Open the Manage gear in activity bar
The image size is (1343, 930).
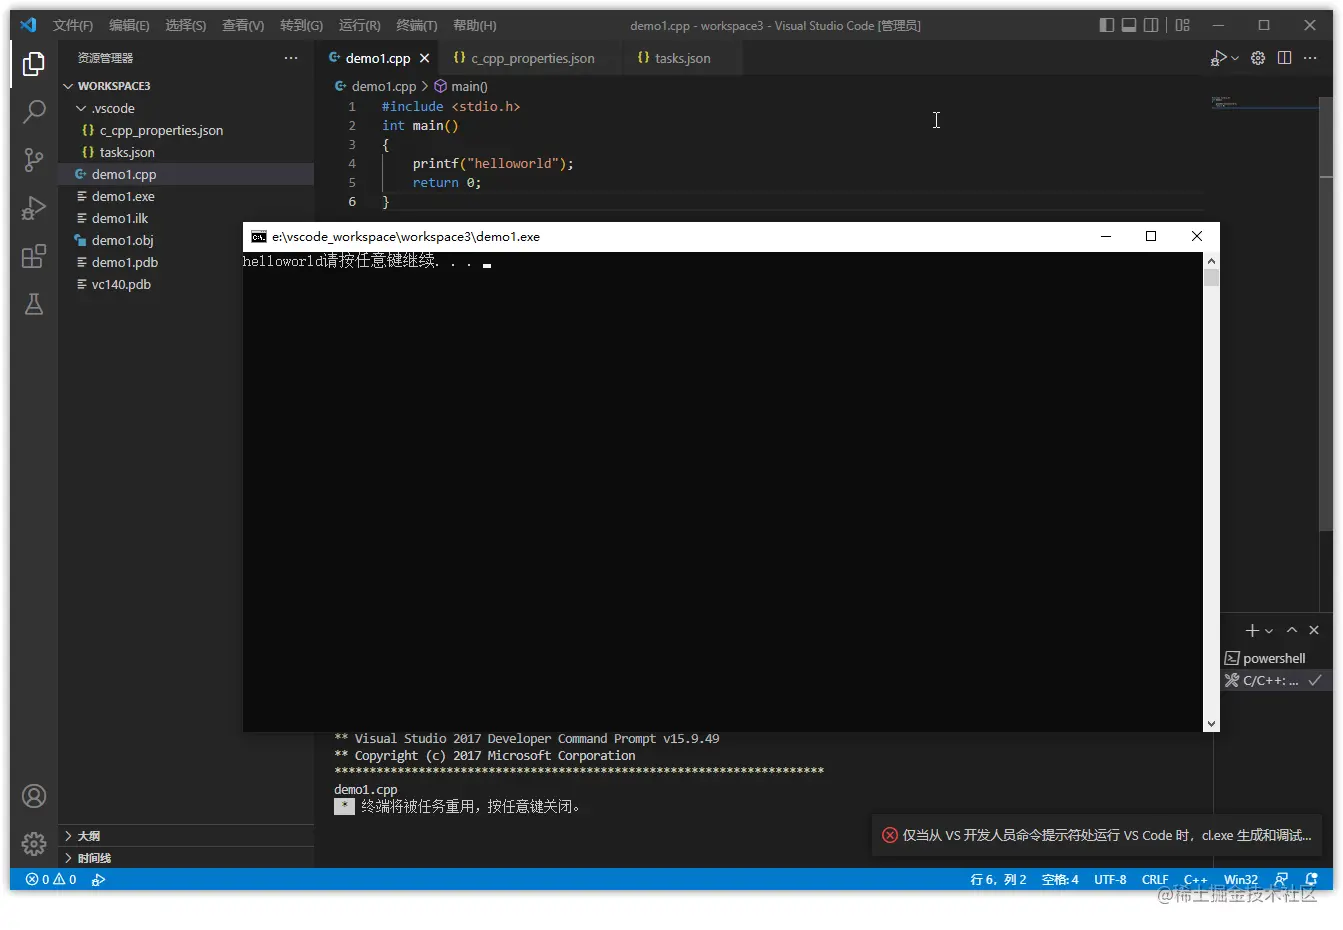pyautogui.click(x=34, y=843)
